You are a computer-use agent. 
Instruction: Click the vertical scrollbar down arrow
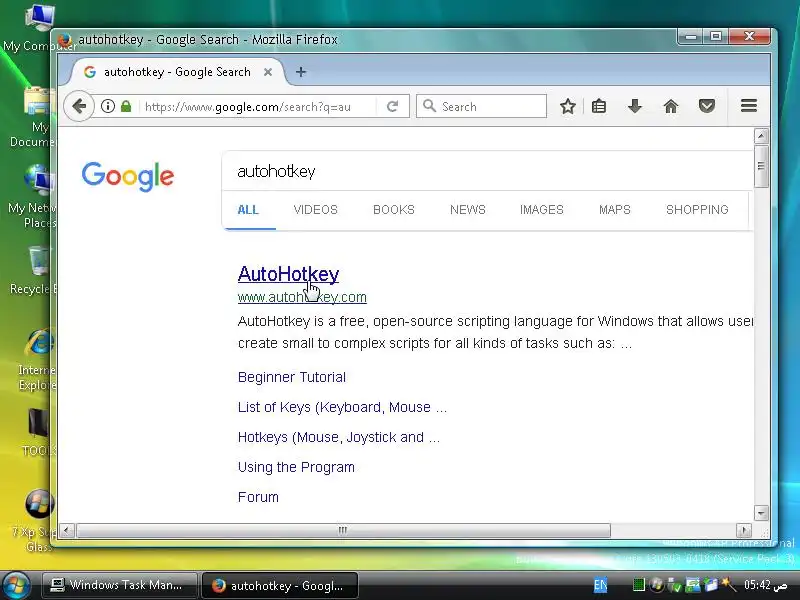click(x=761, y=513)
